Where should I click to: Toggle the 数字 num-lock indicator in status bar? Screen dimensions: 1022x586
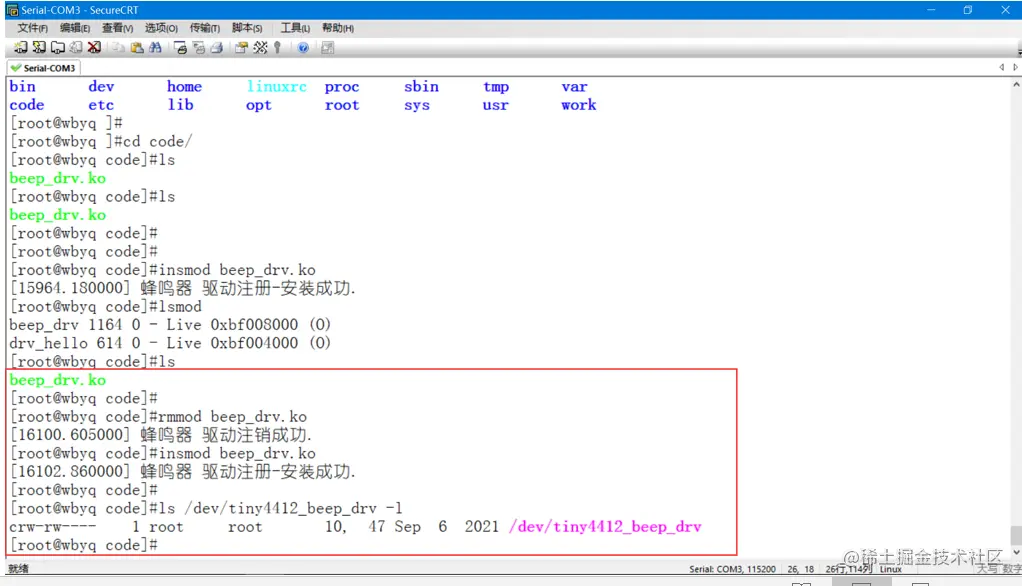click(x=1011, y=568)
